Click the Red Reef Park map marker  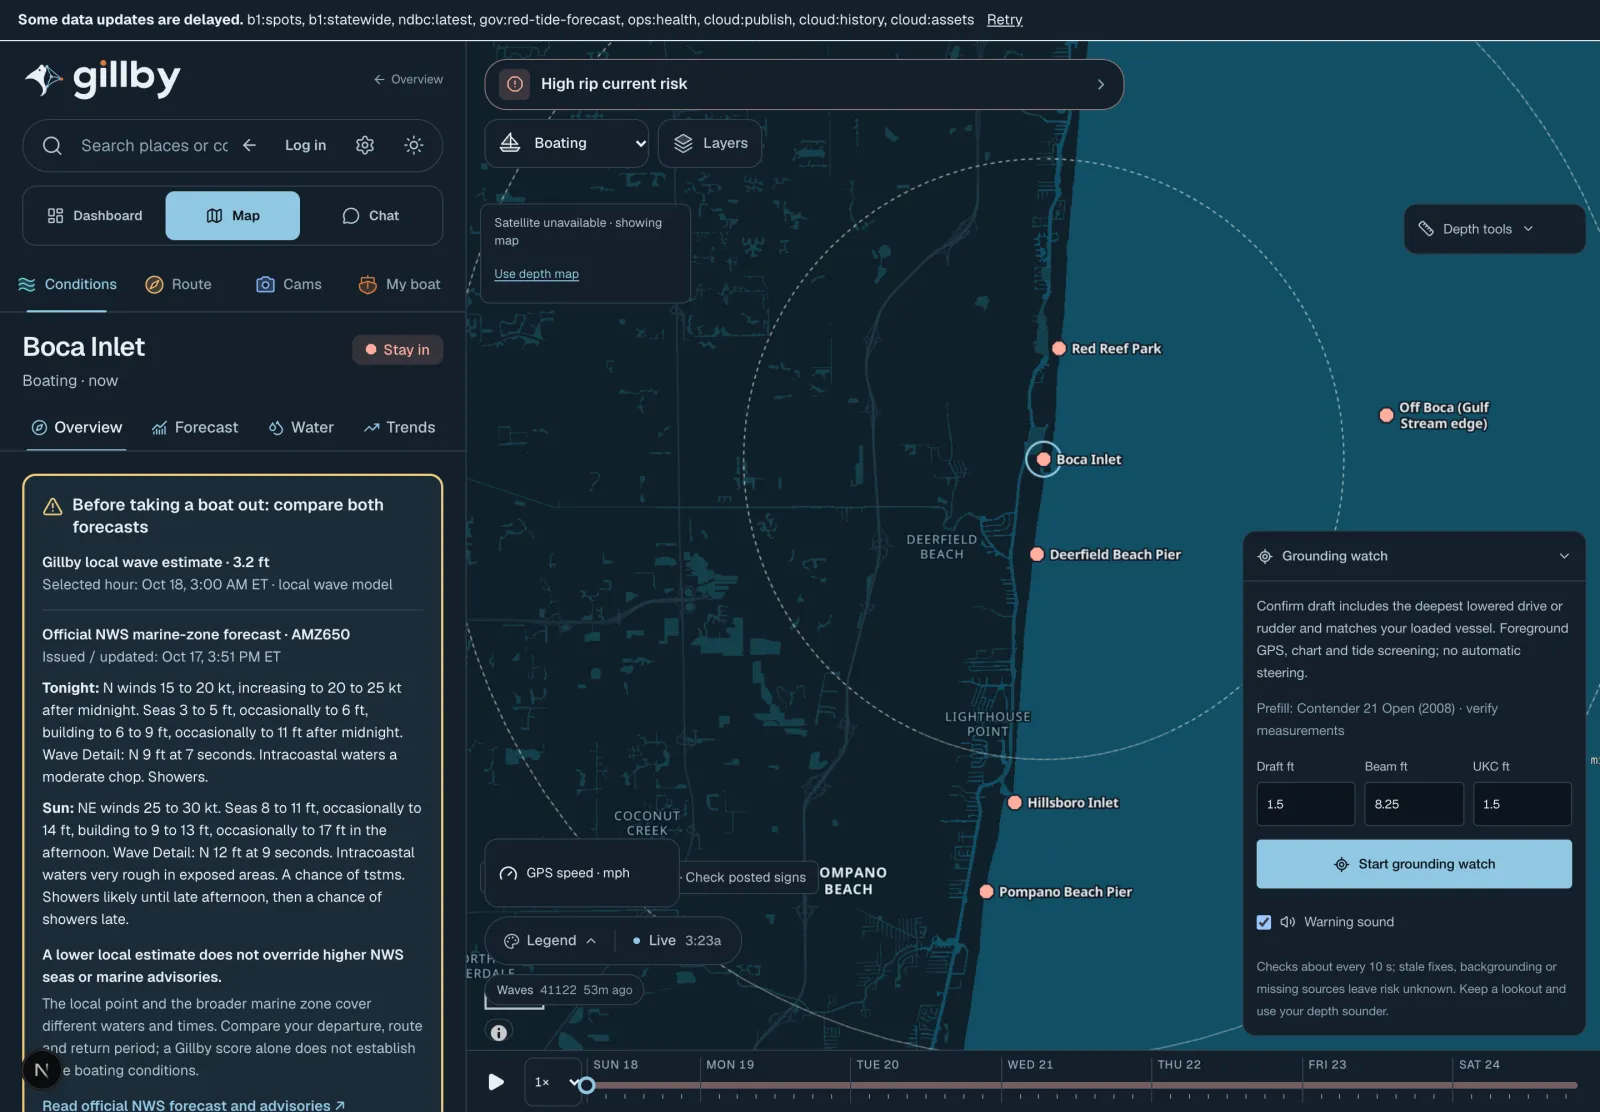pos(1058,348)
